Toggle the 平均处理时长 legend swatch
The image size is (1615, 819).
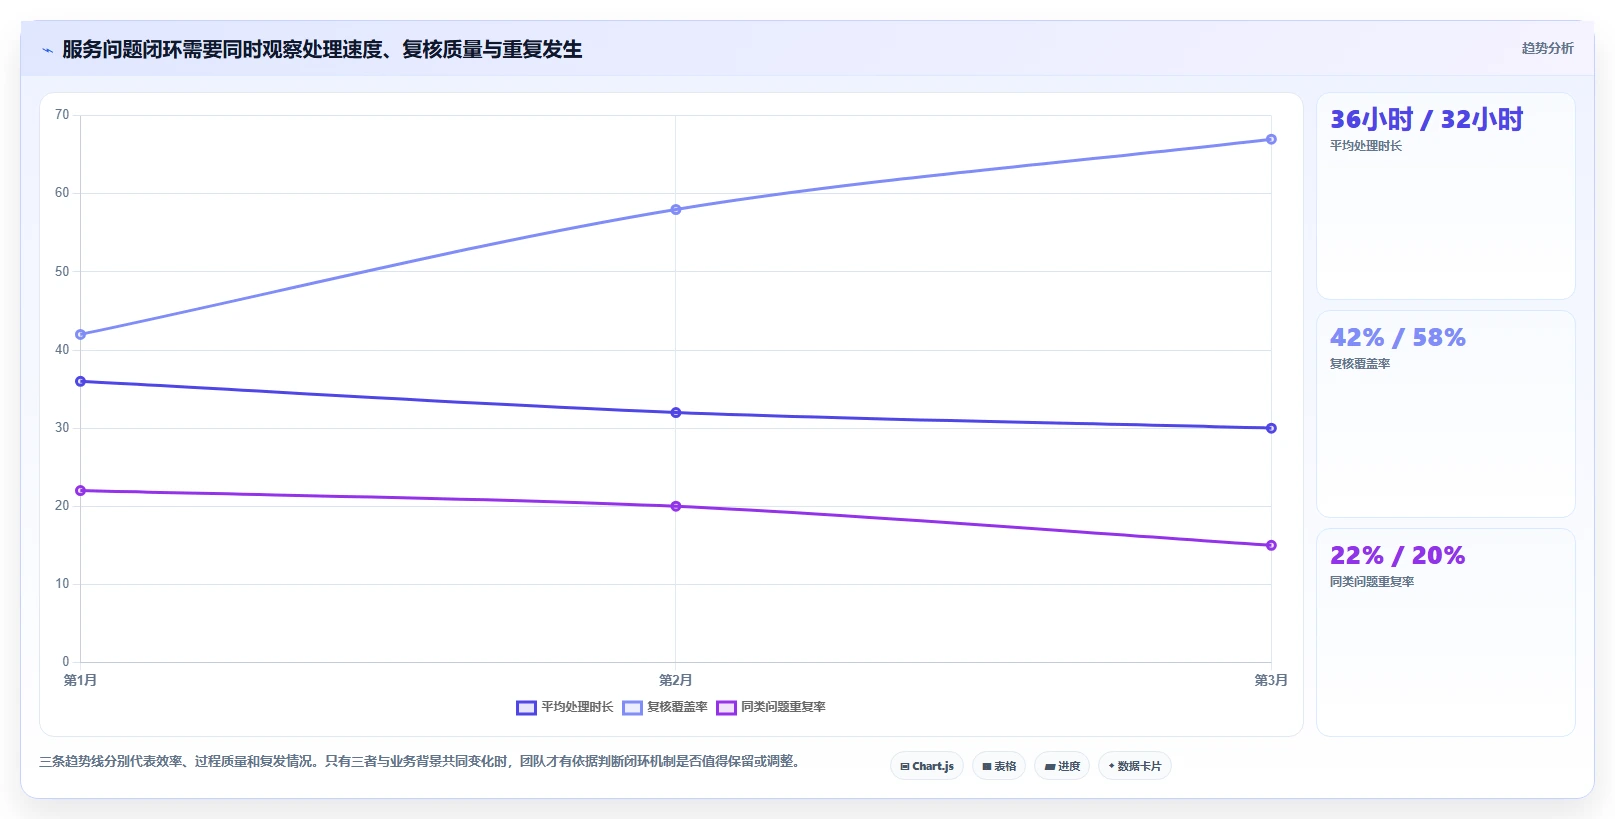[x=526, y=708]
